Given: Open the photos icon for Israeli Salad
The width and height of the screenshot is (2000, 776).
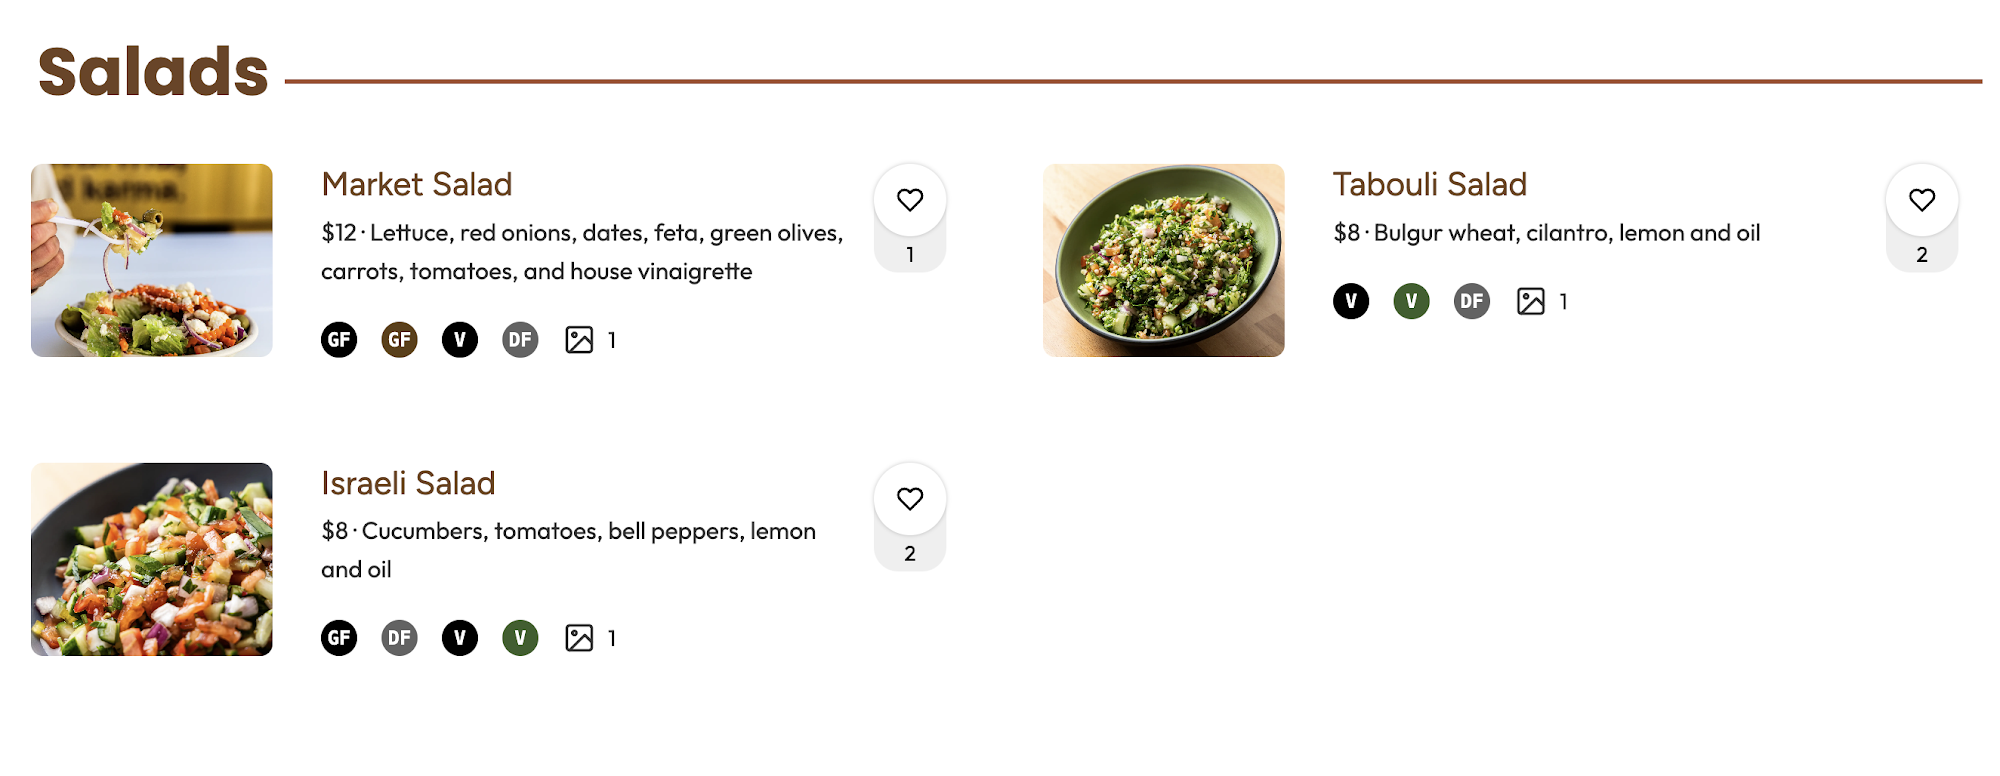Looking at the screenshot, I should coord(579,638).
